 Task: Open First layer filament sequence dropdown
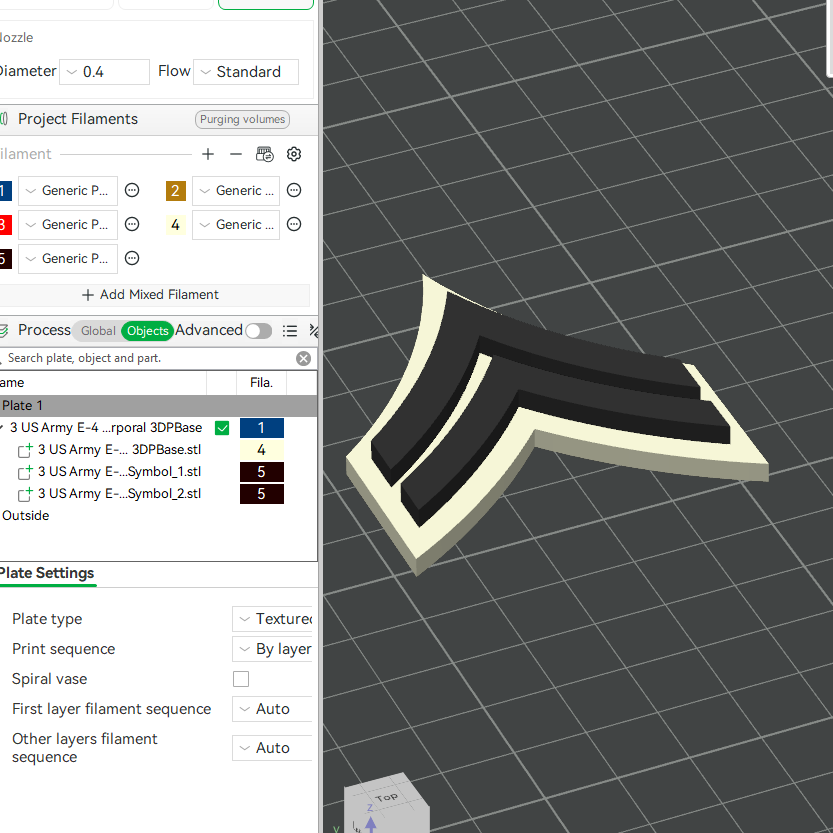coord(272,709)
